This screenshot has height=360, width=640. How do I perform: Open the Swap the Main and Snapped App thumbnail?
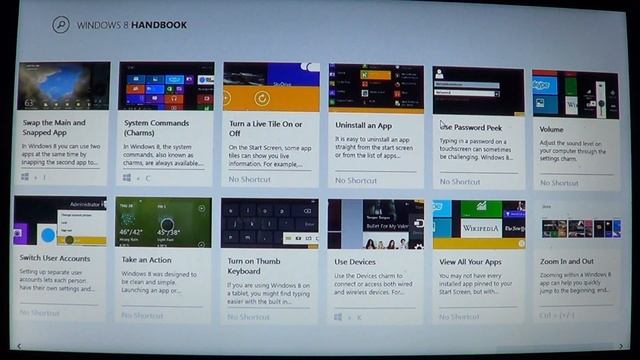[x=64, y=86]
